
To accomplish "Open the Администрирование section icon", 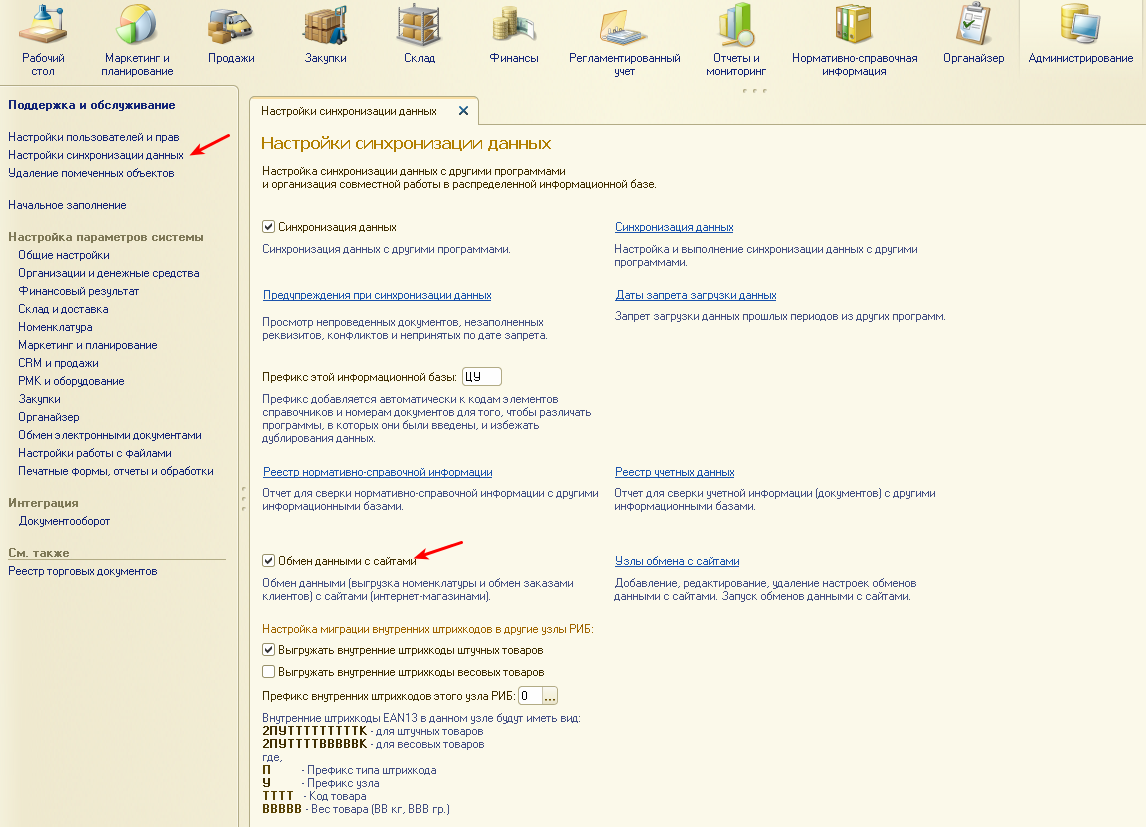I will click(1080, 25).
